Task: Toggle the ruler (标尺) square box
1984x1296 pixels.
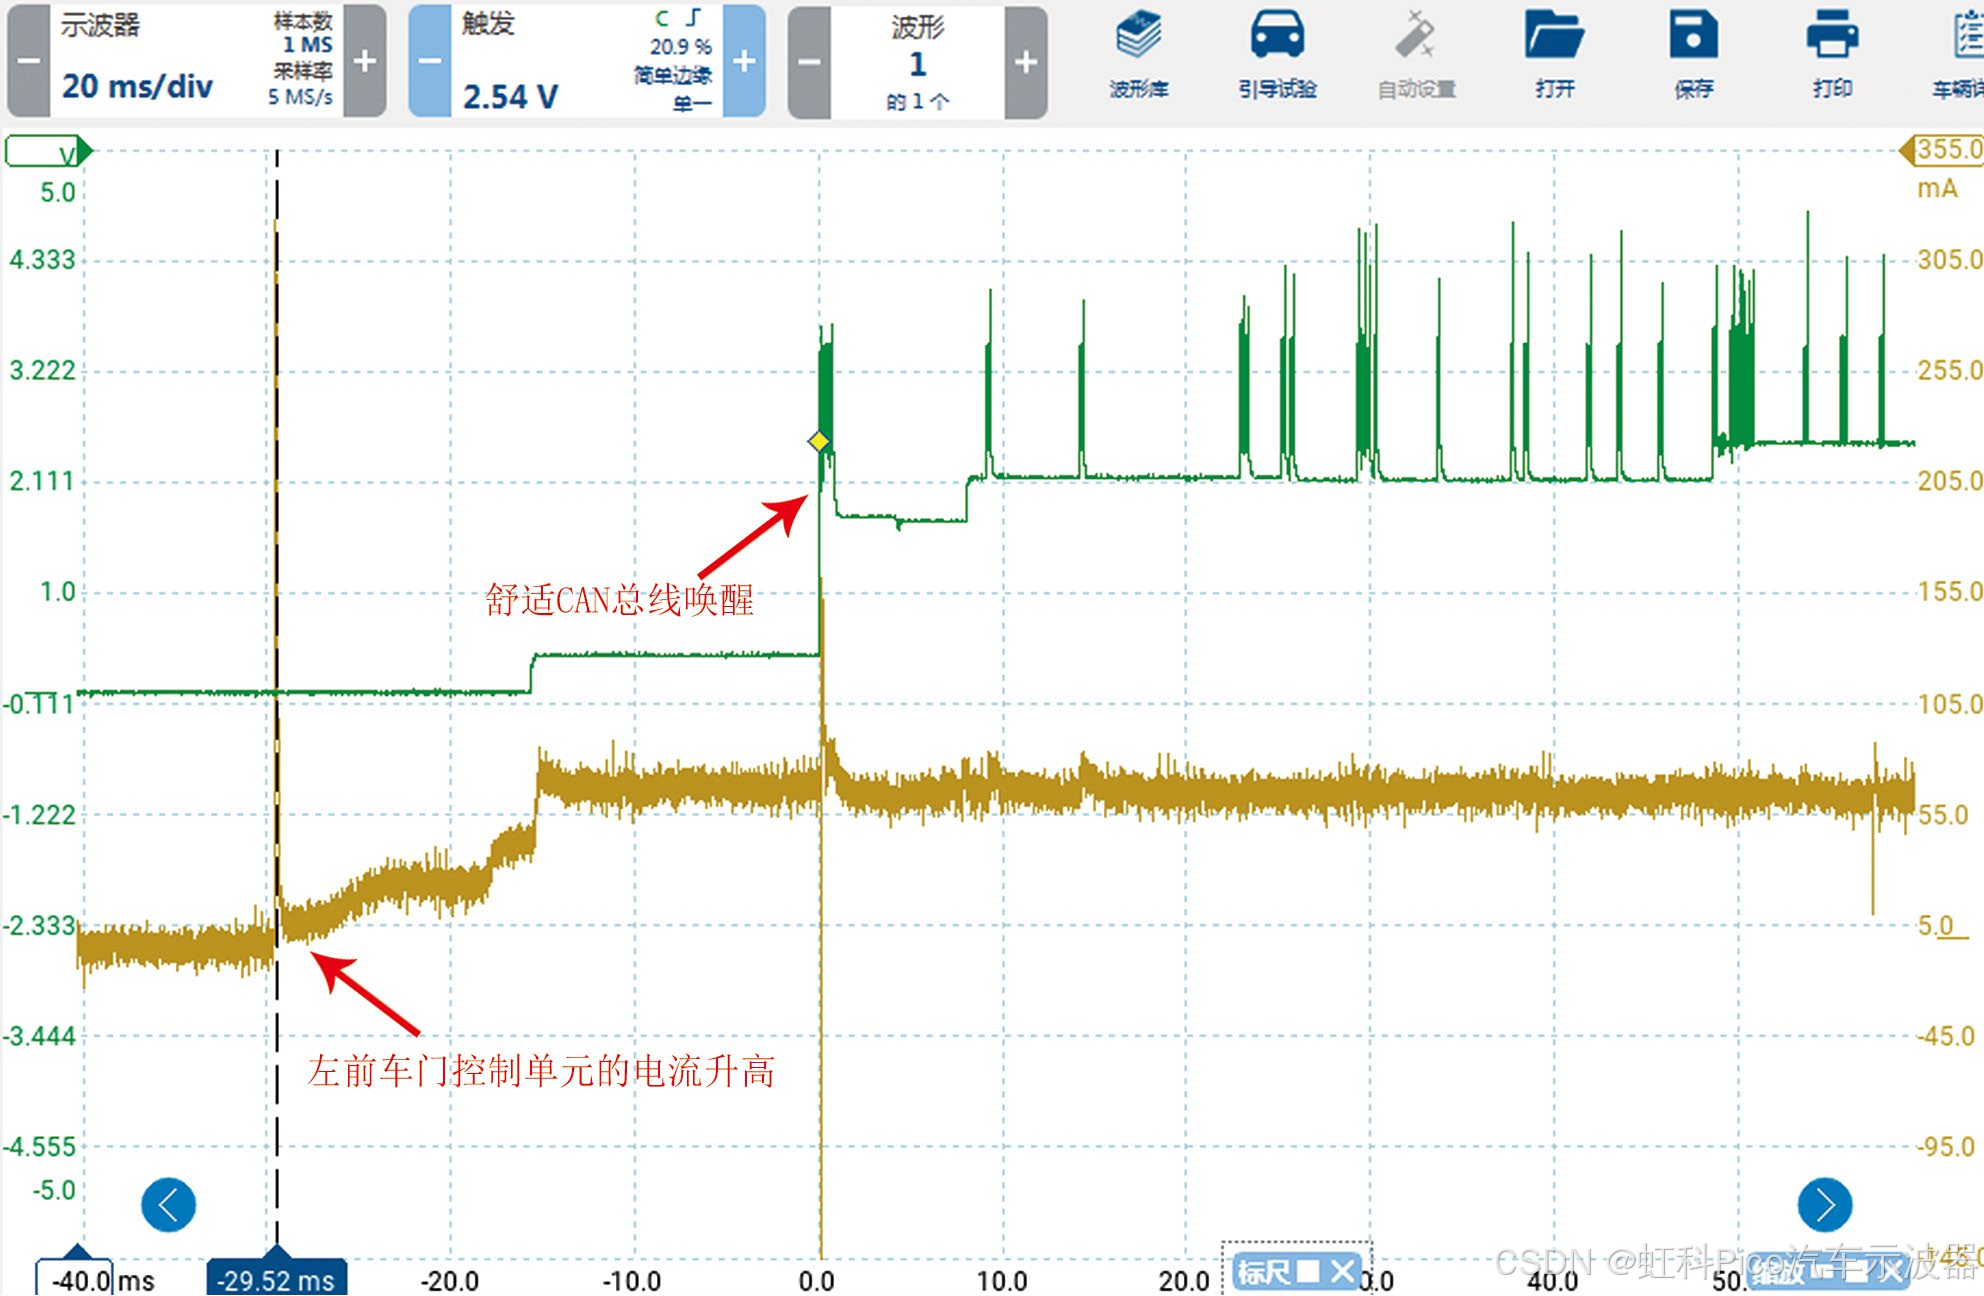Action: [1307, 1272]
